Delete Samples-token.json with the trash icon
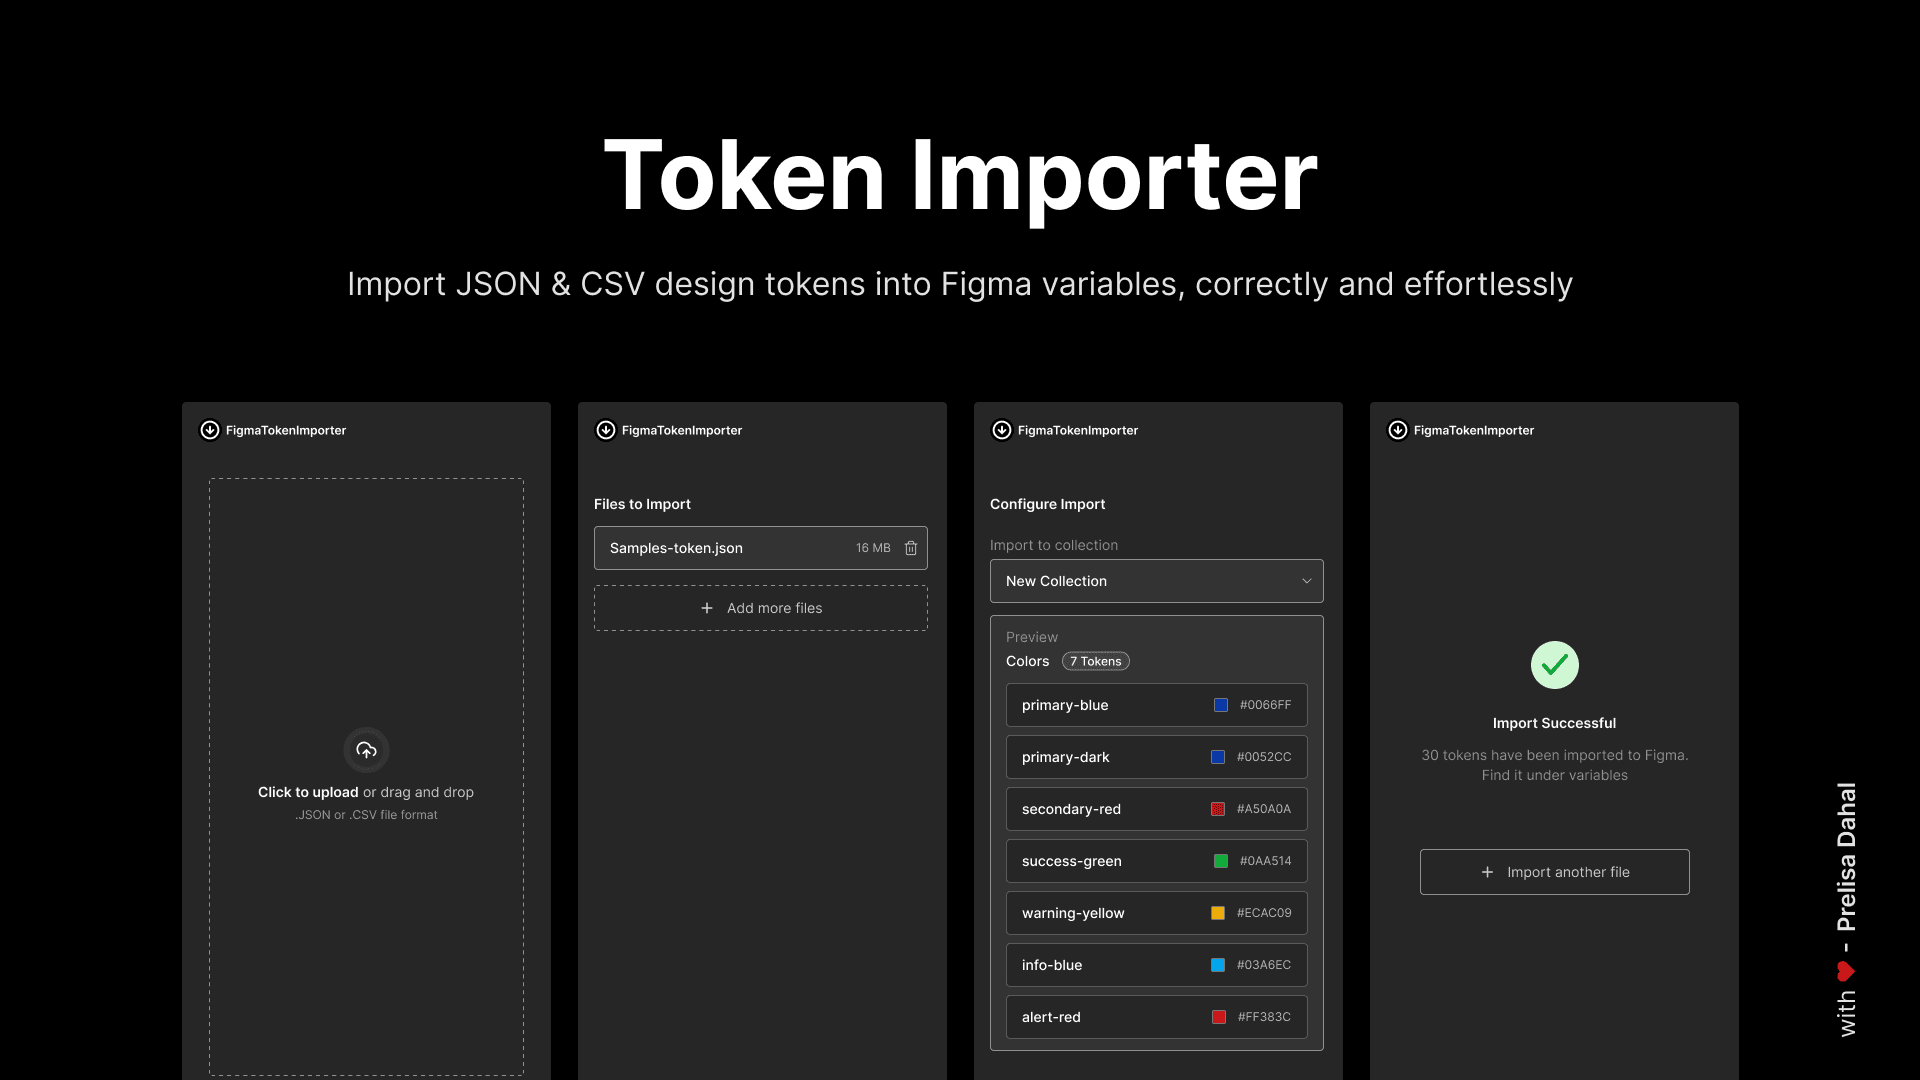 coord(911,548)
